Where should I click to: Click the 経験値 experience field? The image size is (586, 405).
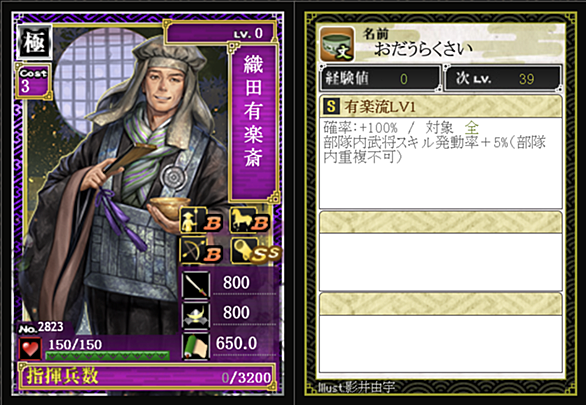(x=380, y=78)
